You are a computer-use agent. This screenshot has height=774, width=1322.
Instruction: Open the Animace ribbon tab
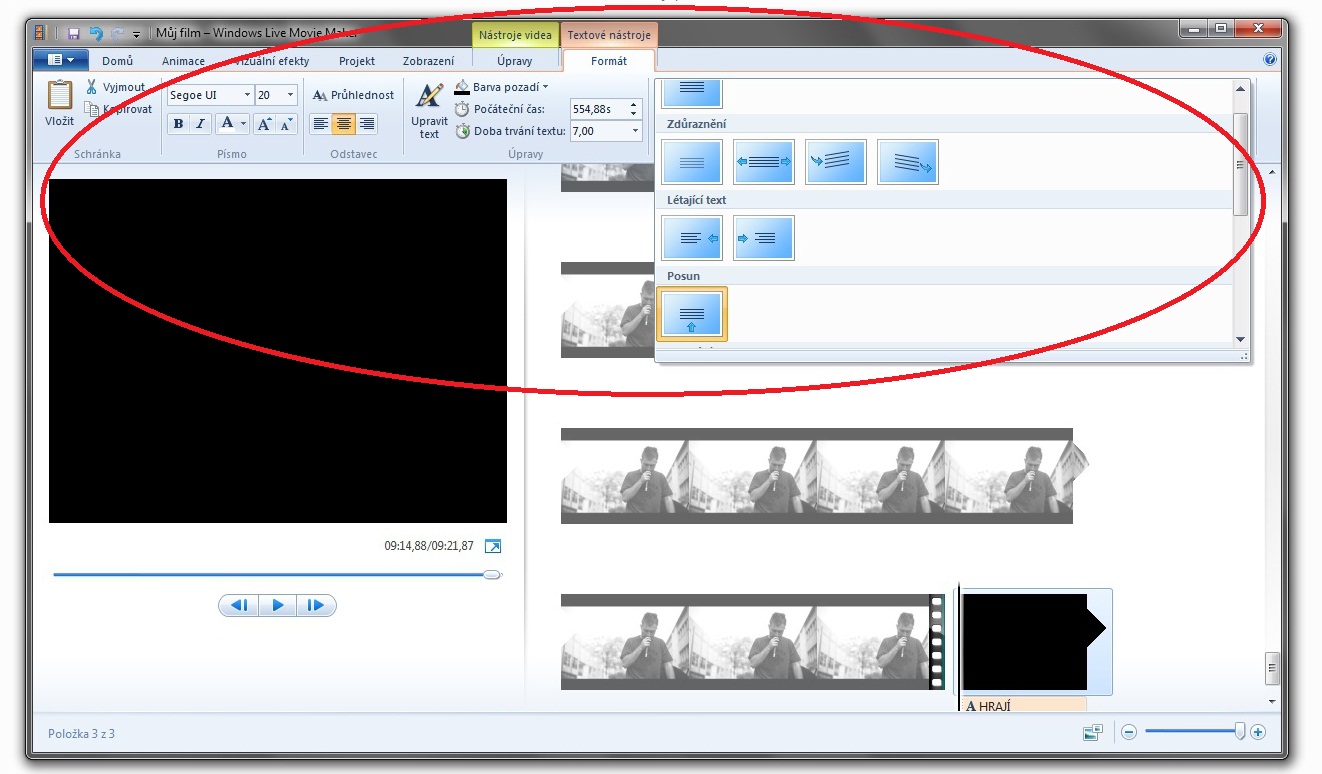[x=183, y=61]
